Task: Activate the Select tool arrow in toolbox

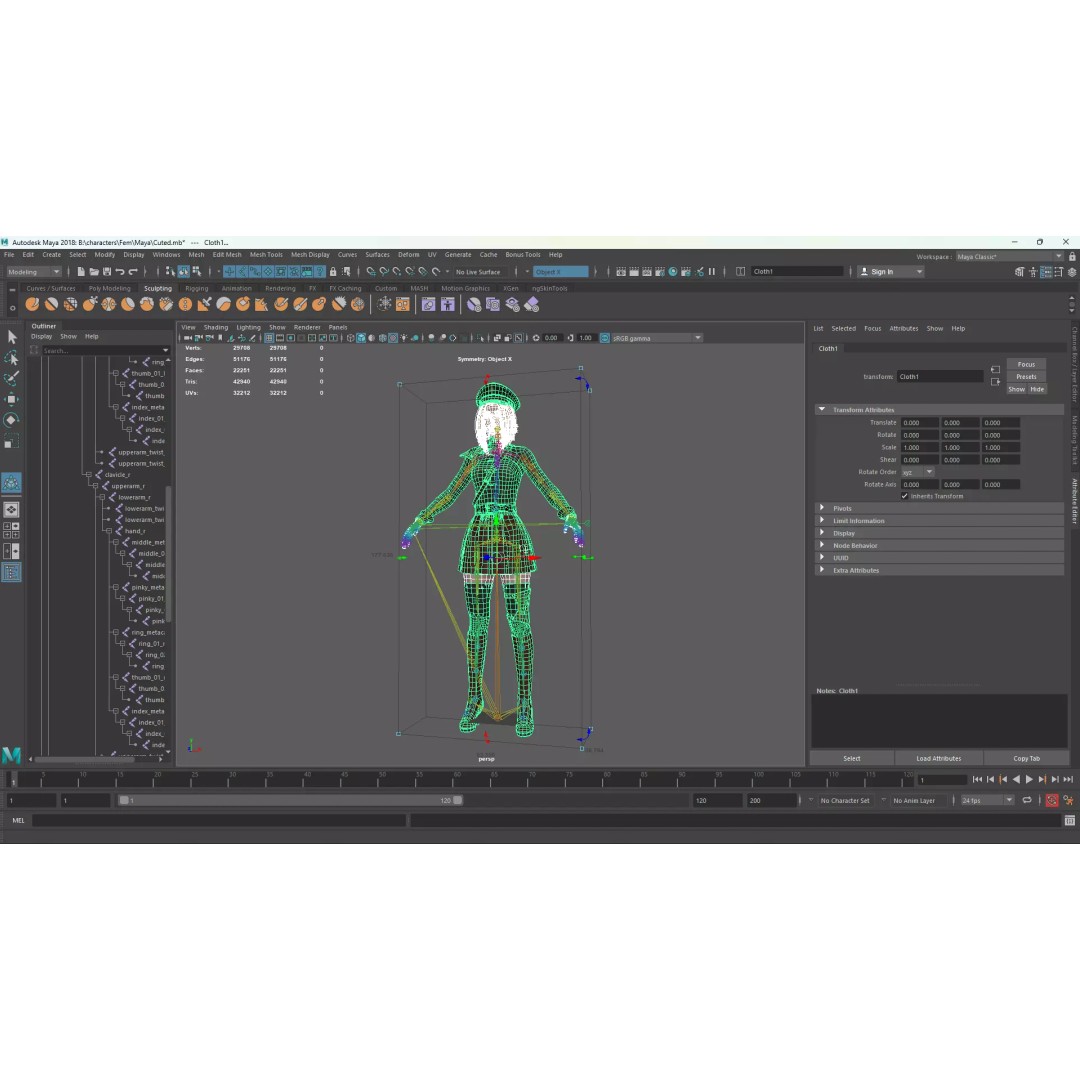Action: [12, 337]
